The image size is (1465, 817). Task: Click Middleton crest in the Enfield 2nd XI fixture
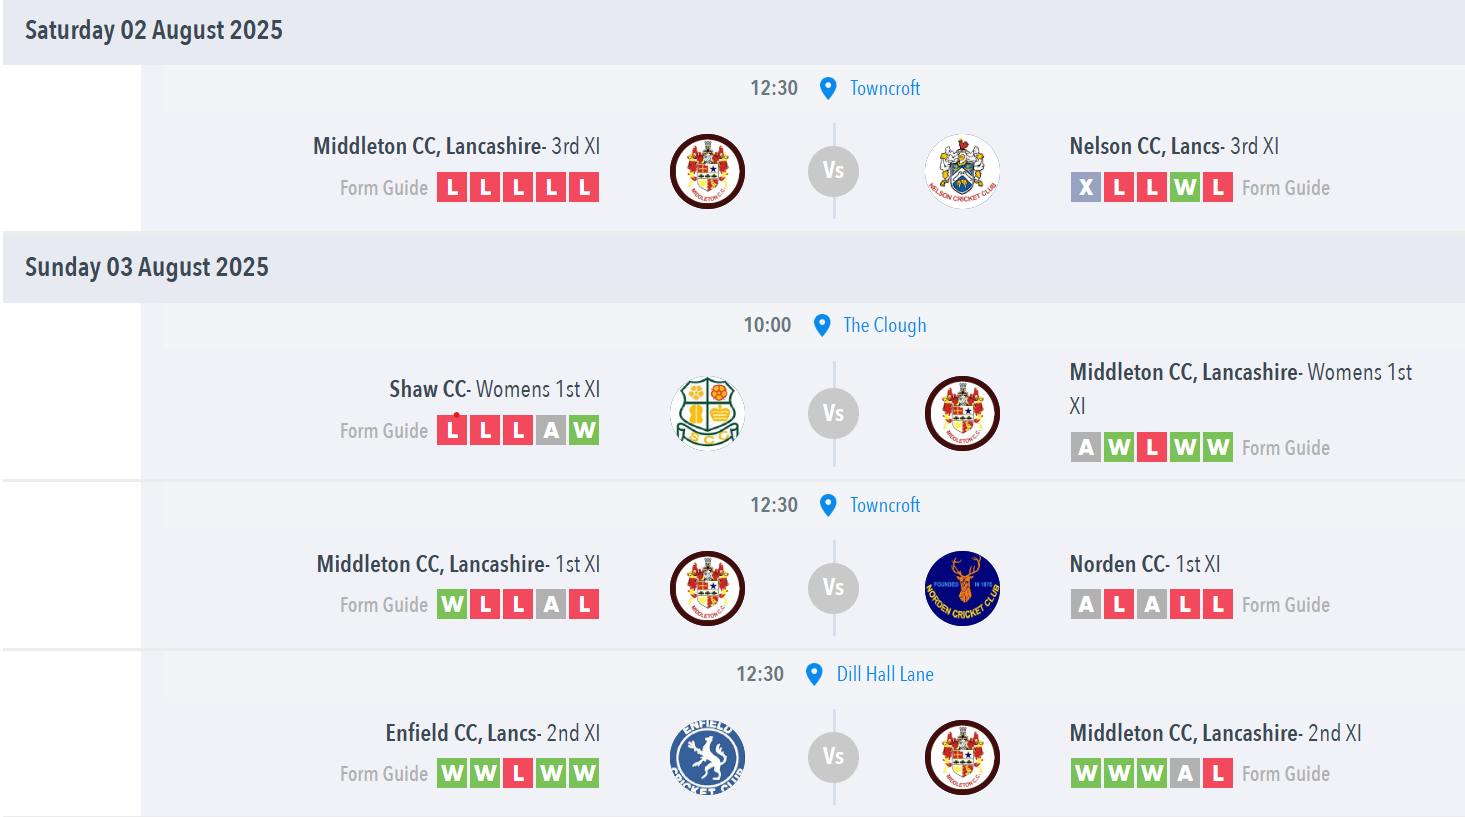(962, 757)
